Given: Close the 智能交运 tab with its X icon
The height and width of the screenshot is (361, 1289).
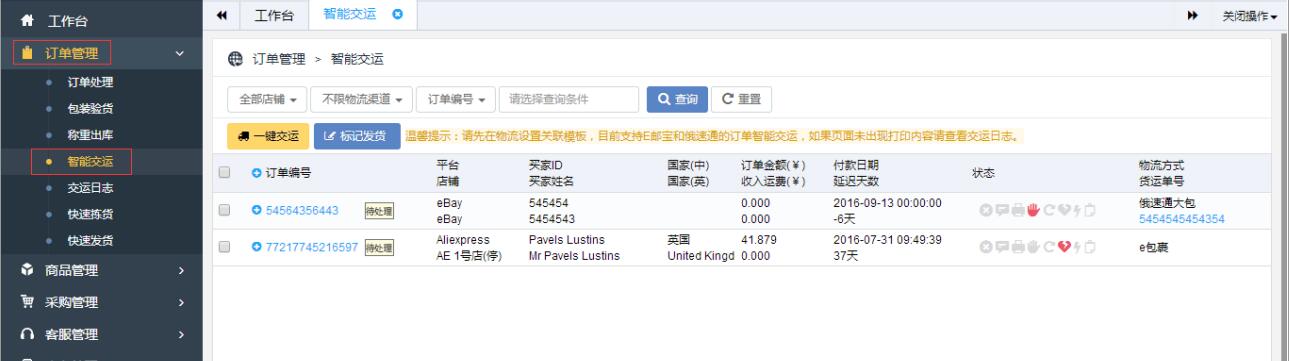Looking at the screenshot, I should click(x=397, y=14).
